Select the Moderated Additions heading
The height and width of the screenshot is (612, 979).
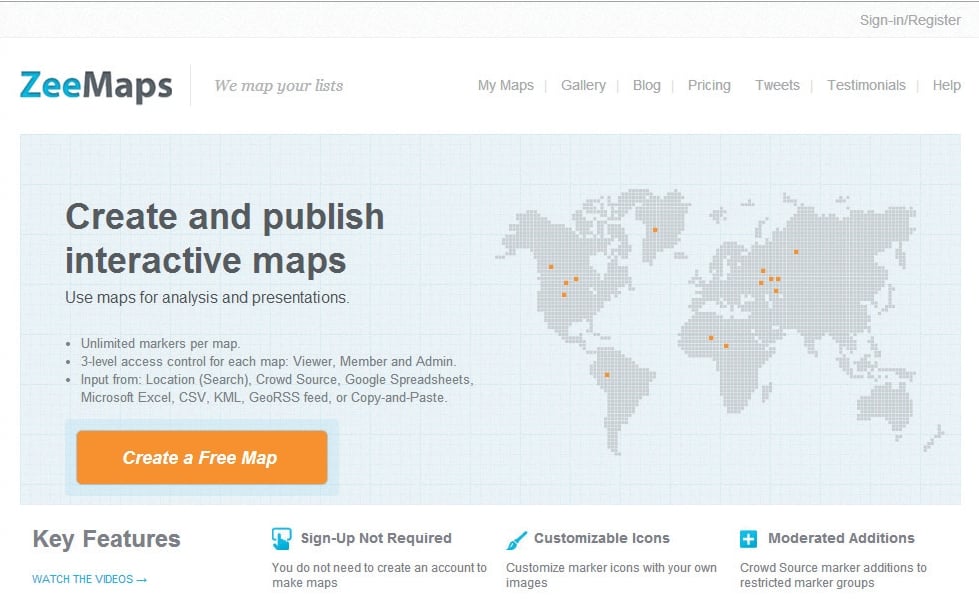(841, 538)
